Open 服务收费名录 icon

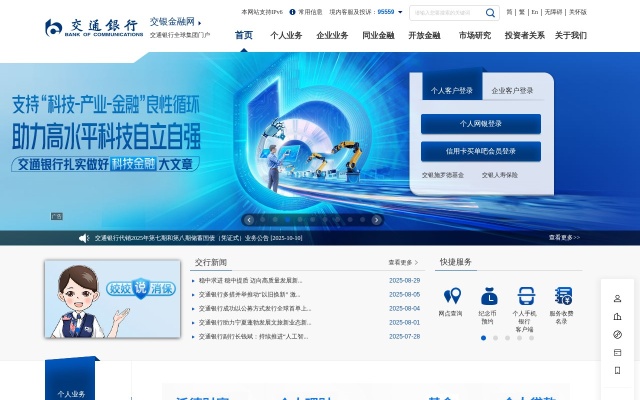[x=563, y=296]
